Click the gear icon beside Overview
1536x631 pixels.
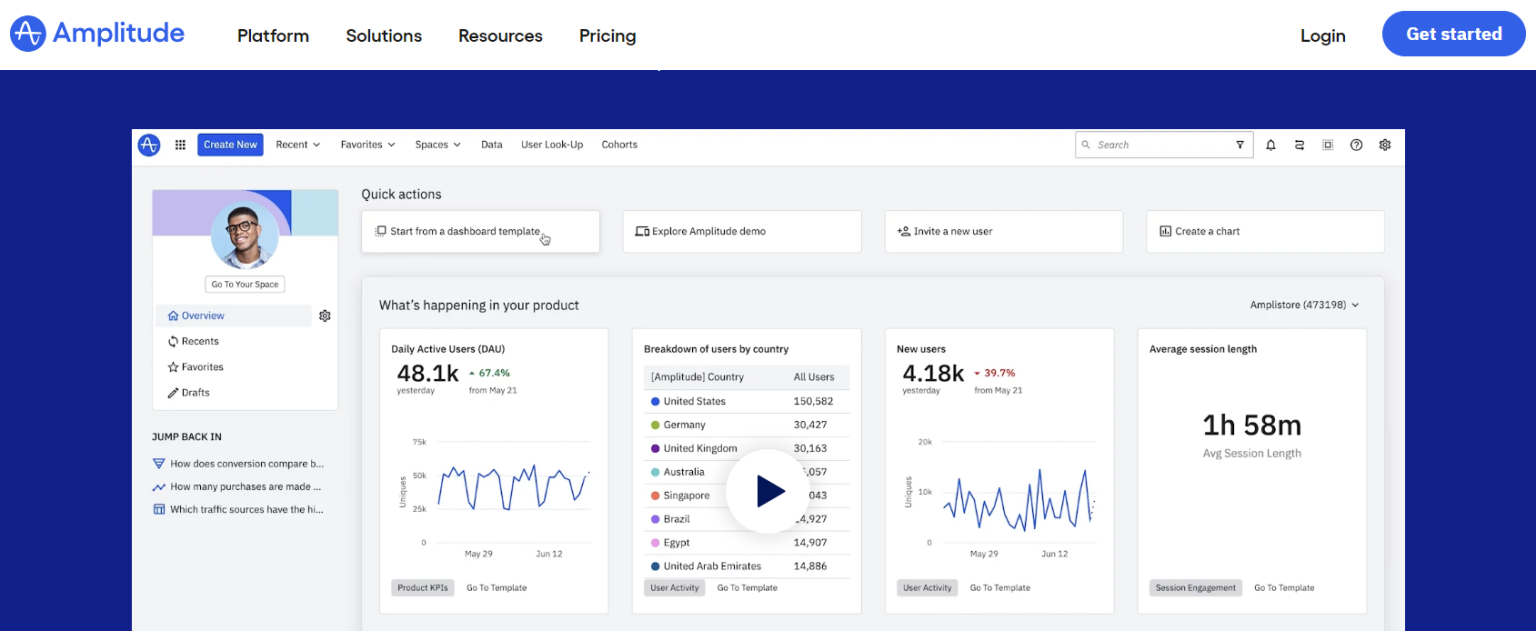[324, 315]
